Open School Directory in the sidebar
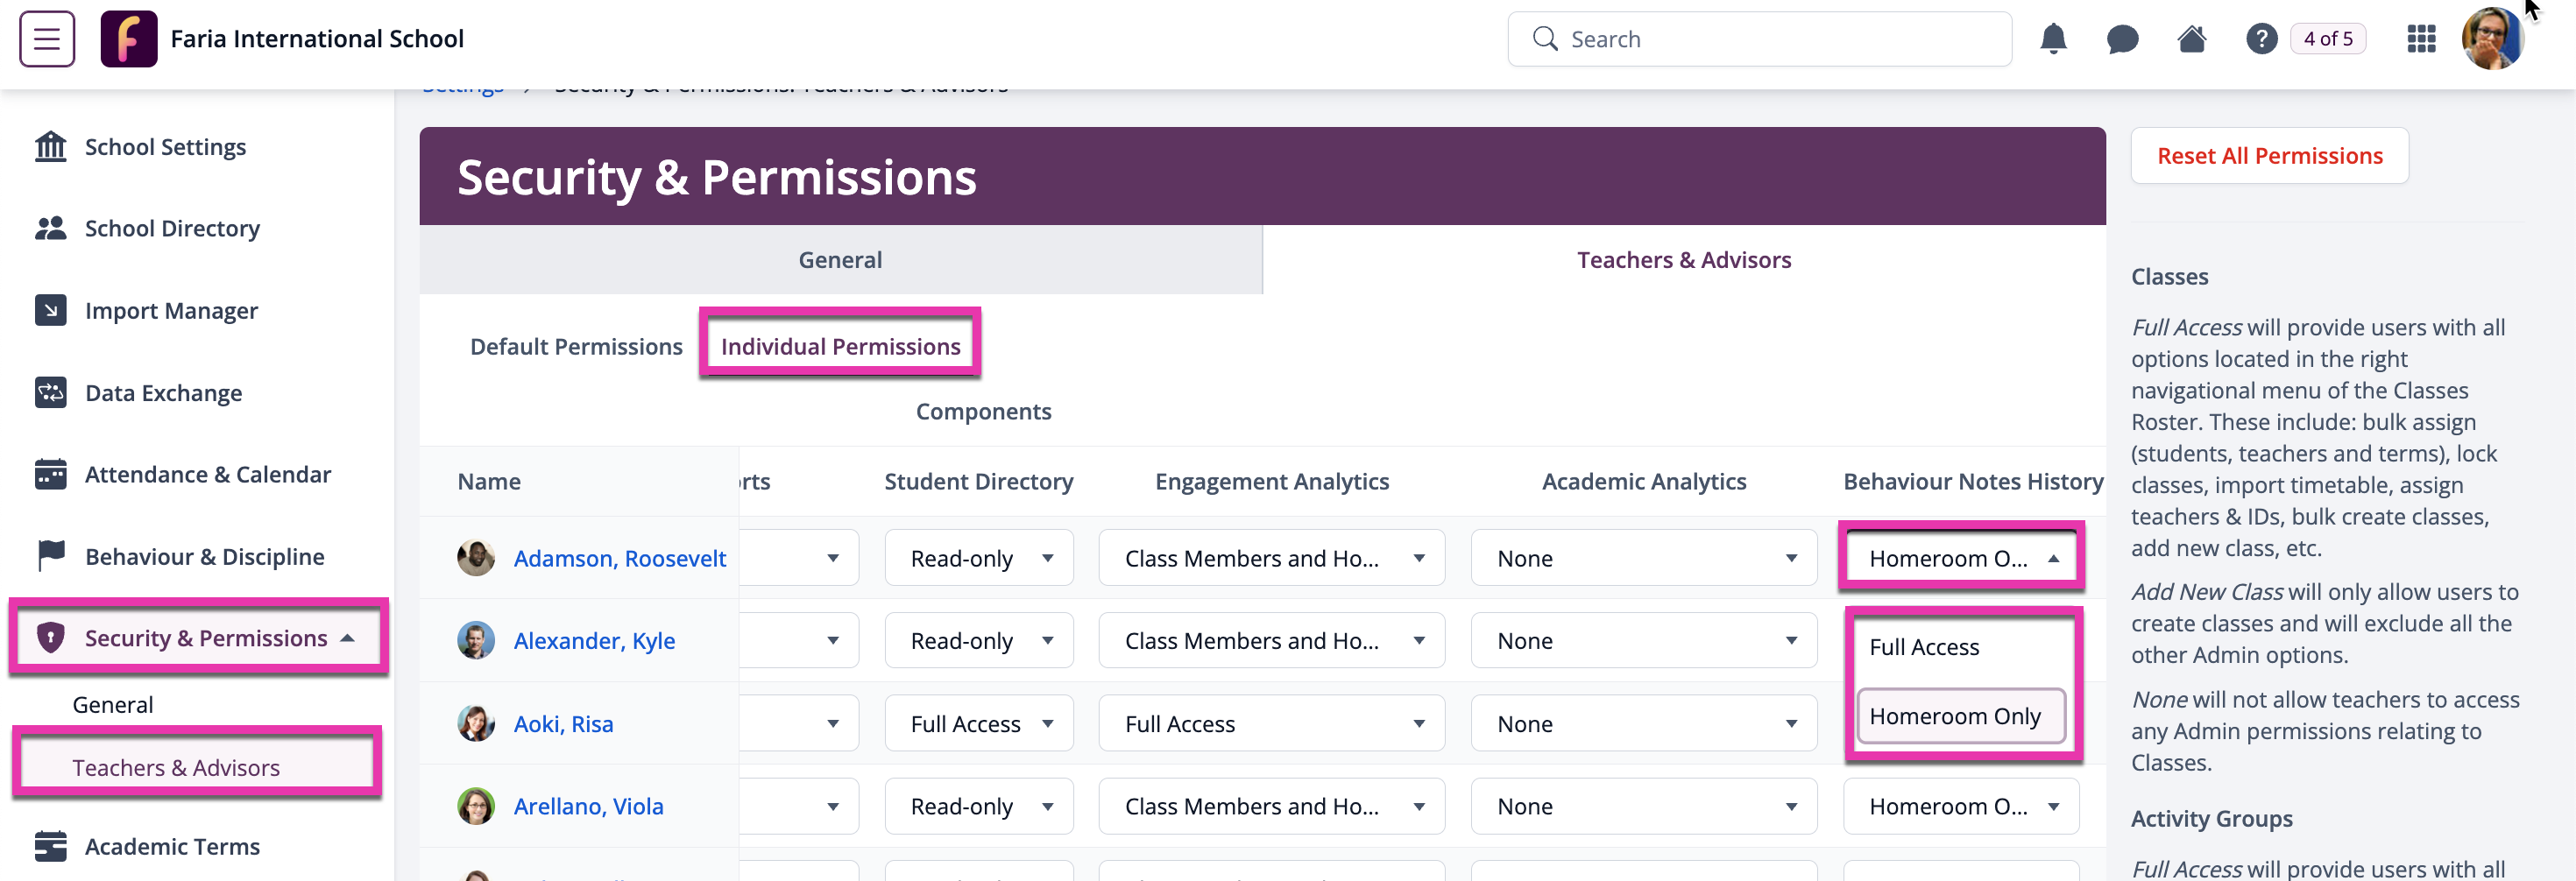 [x=172, y=229]
